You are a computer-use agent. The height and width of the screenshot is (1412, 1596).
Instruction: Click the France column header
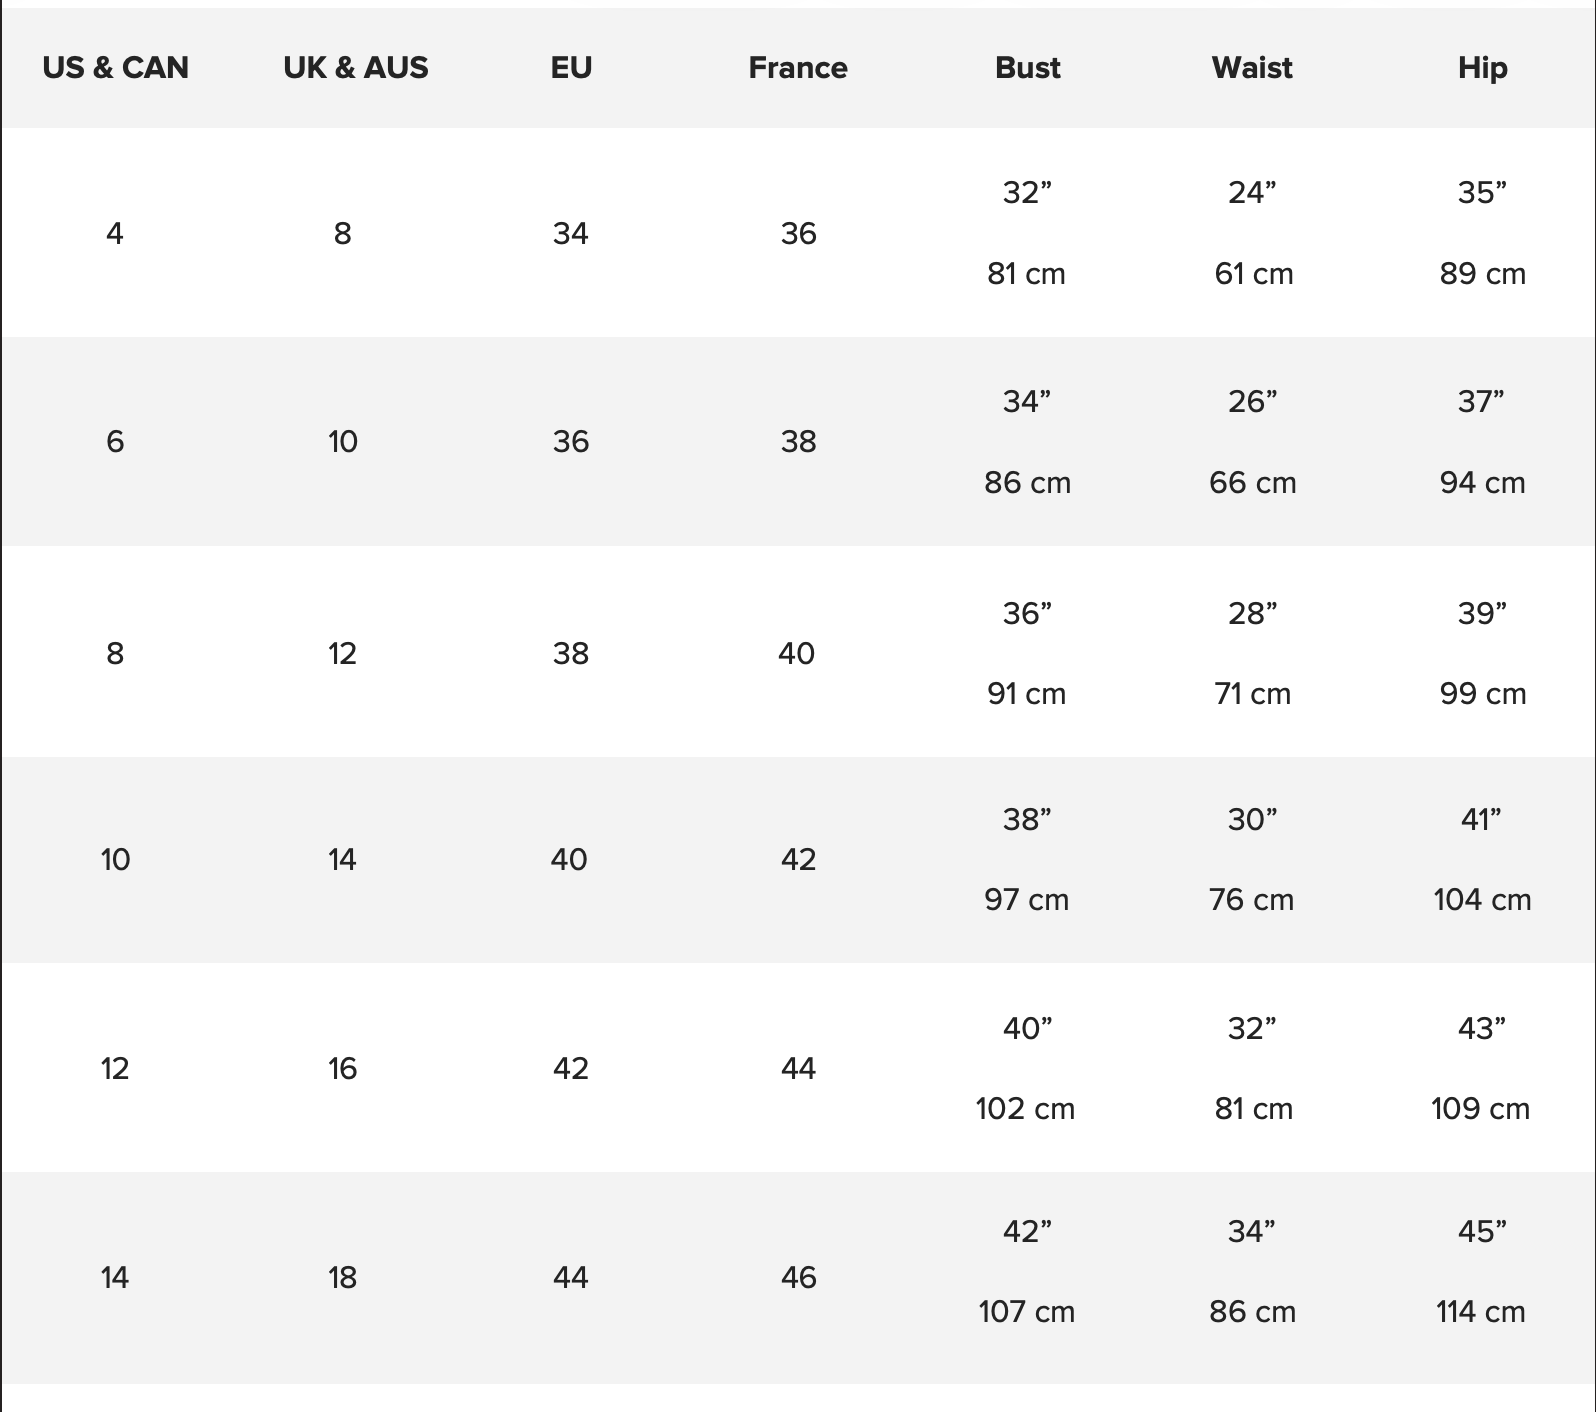[798, 68]
